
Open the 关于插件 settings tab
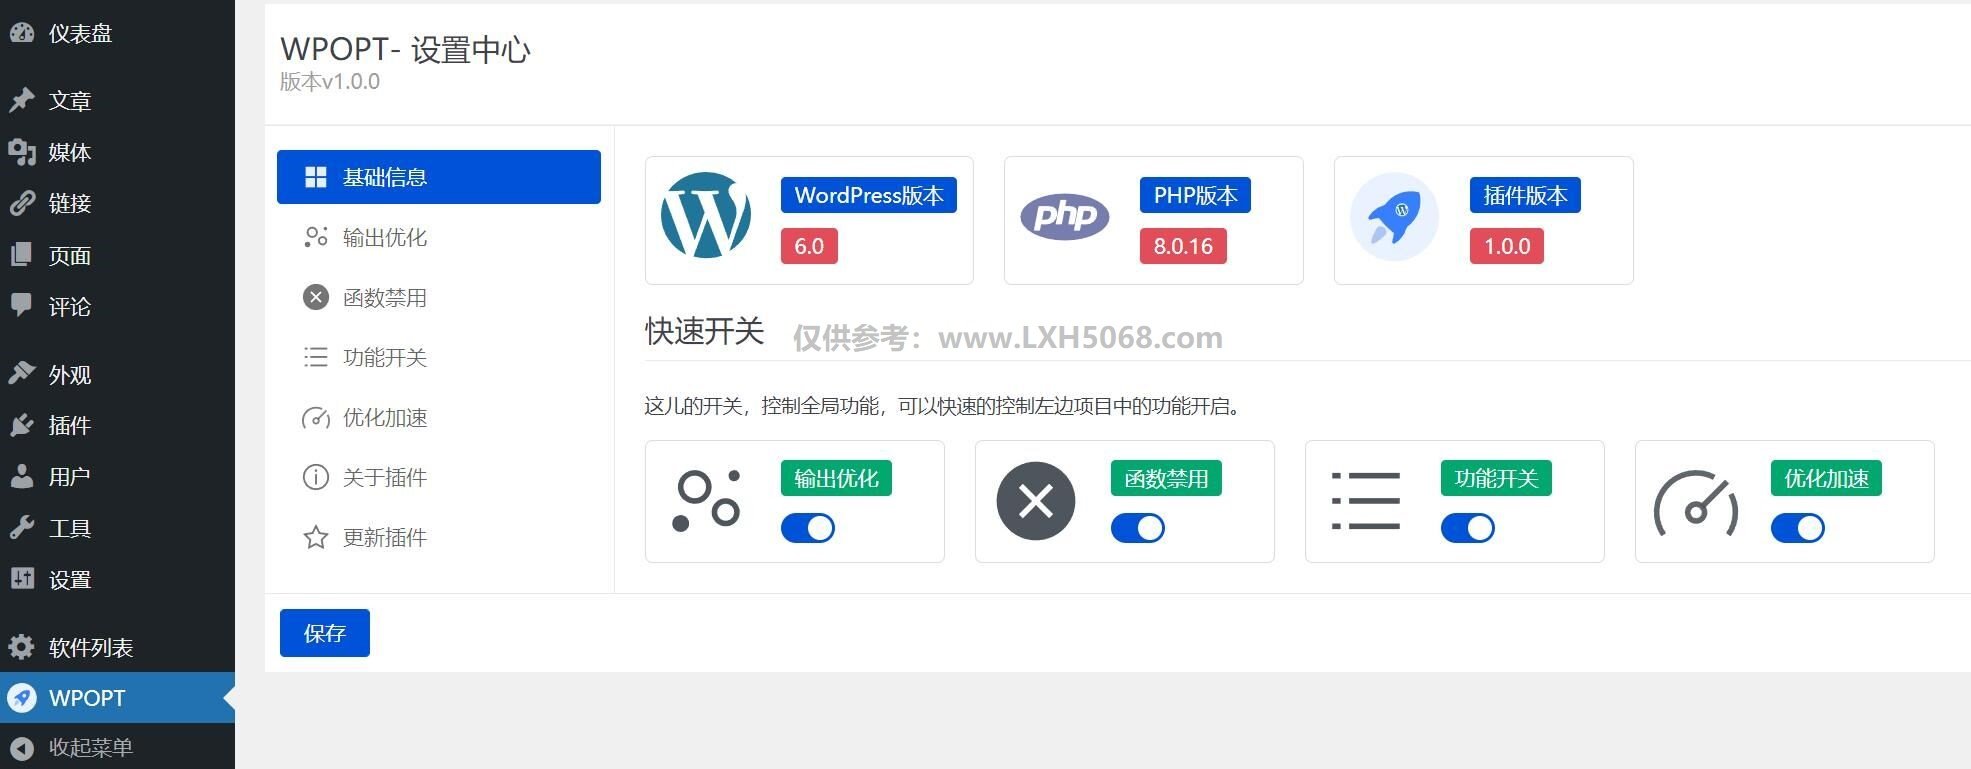[439, 477]
